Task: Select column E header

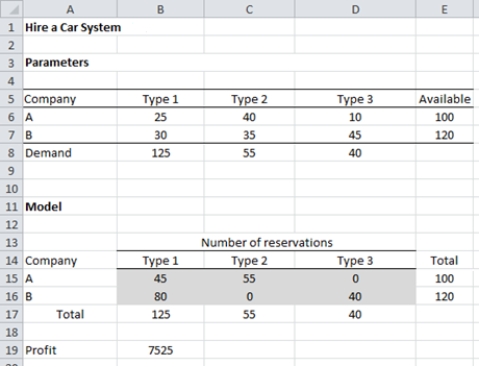Action: 444,9
